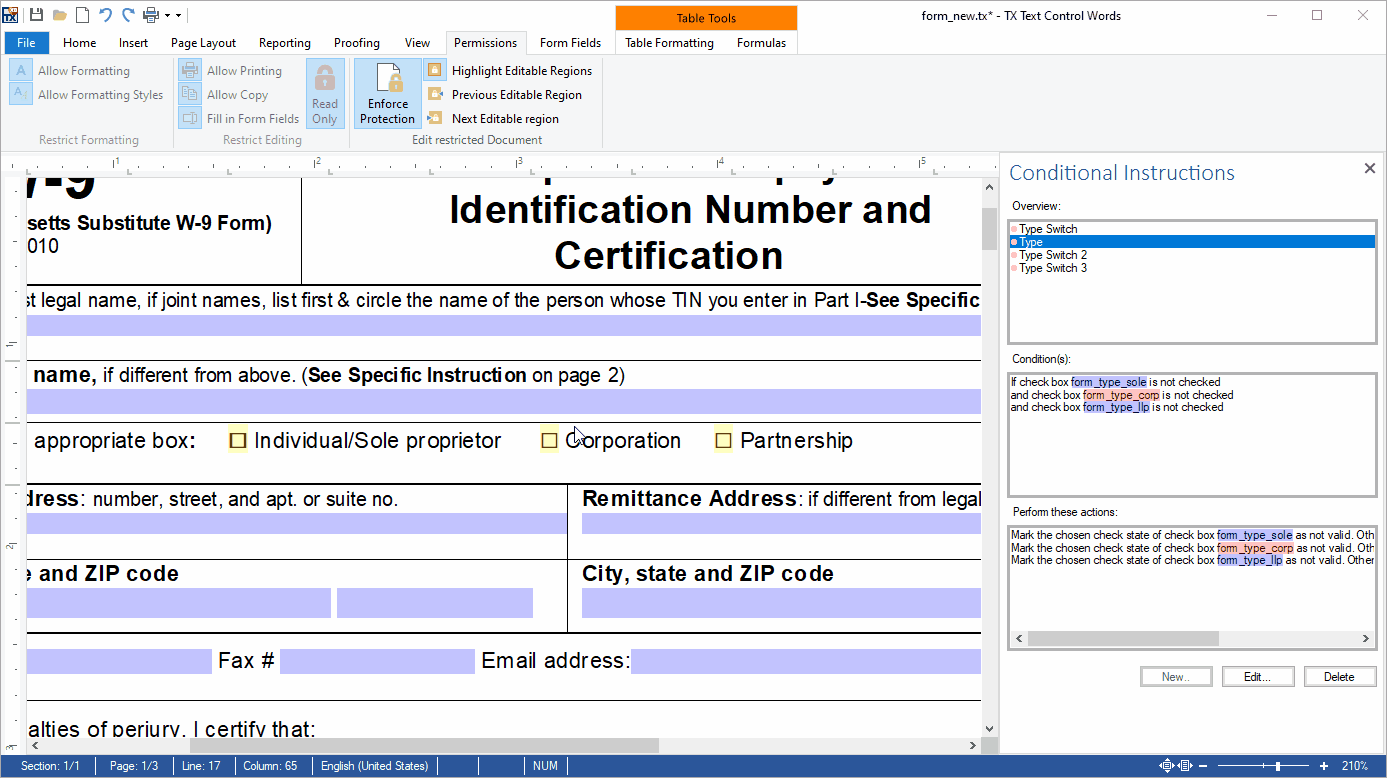This screenshot has width=1387, height=778.
Task: Click the Remittance Address form field
Action: (x=782, y=524)
